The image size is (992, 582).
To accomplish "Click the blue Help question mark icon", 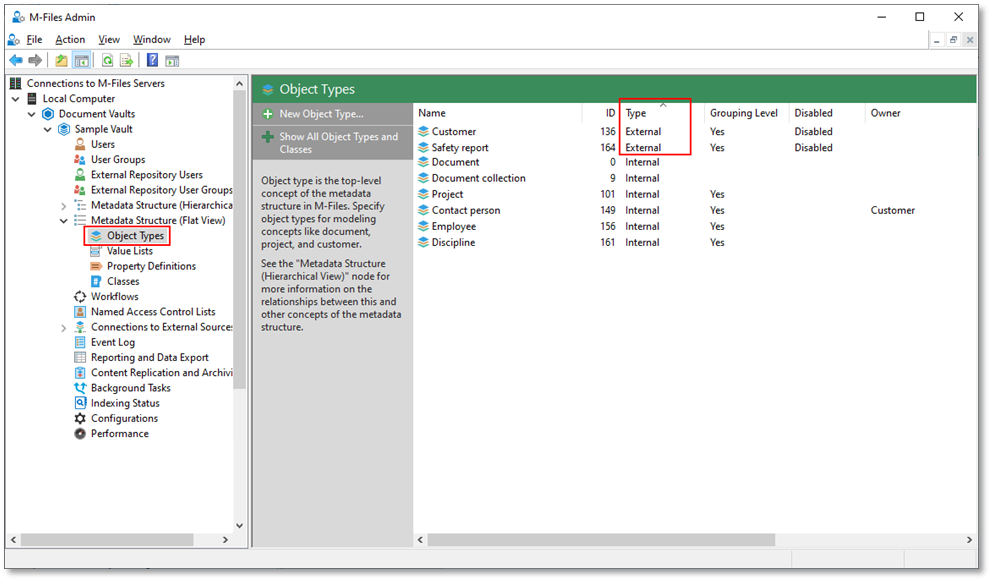I will (x=152, y=60).
